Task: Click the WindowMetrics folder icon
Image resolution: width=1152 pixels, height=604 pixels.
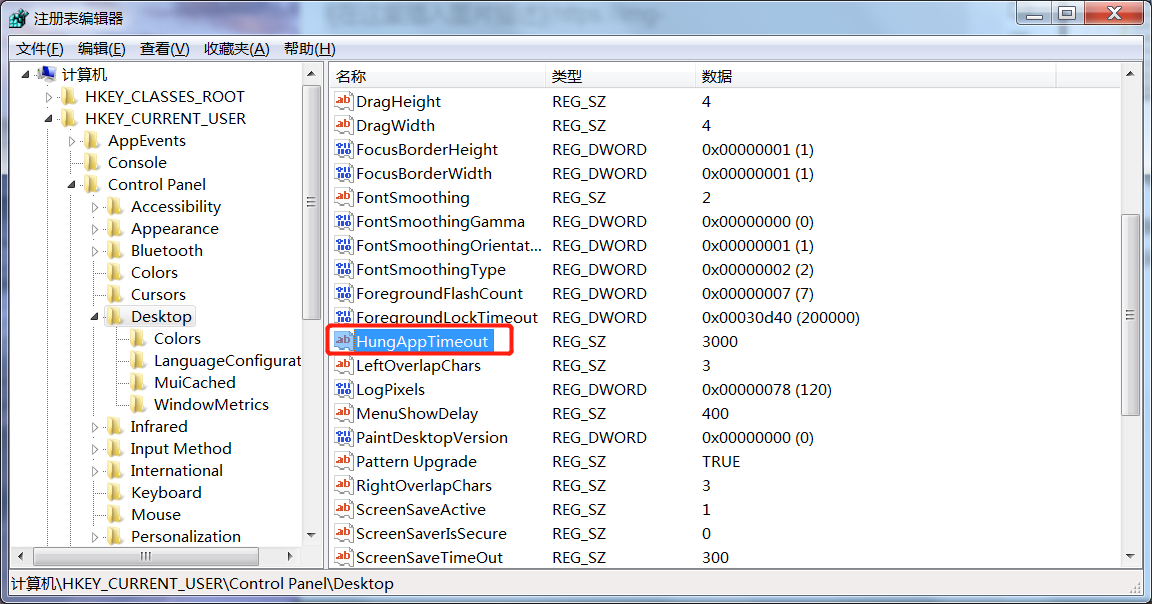Action: click(138, 404)
